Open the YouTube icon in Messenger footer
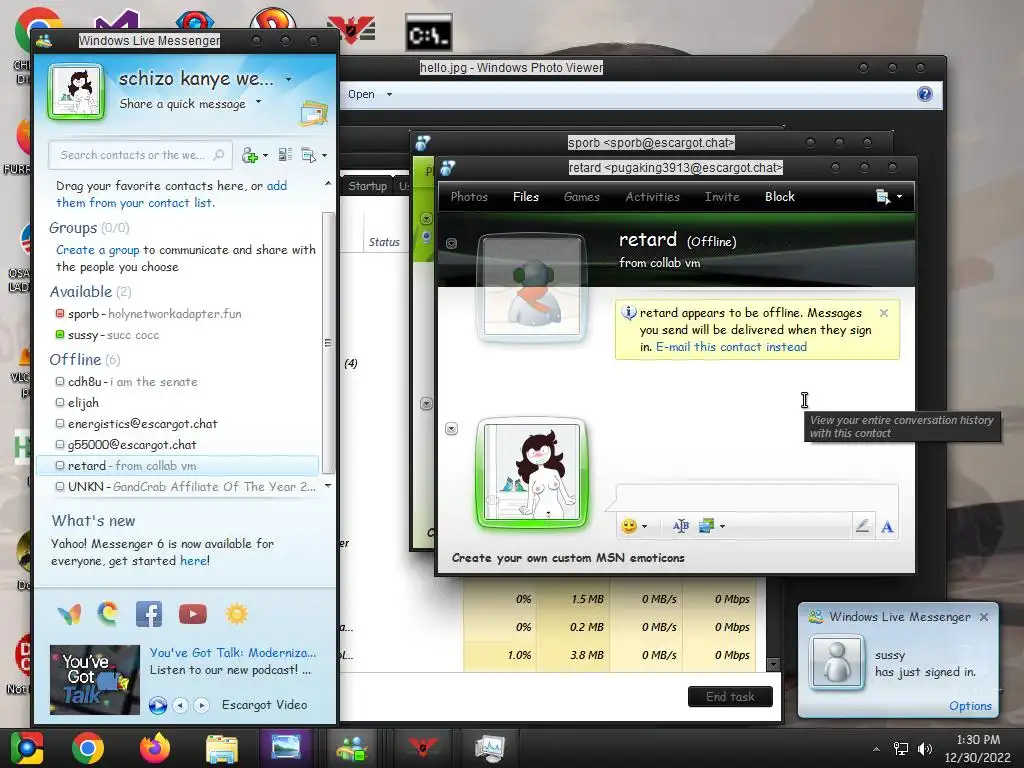 click(193, 614)
